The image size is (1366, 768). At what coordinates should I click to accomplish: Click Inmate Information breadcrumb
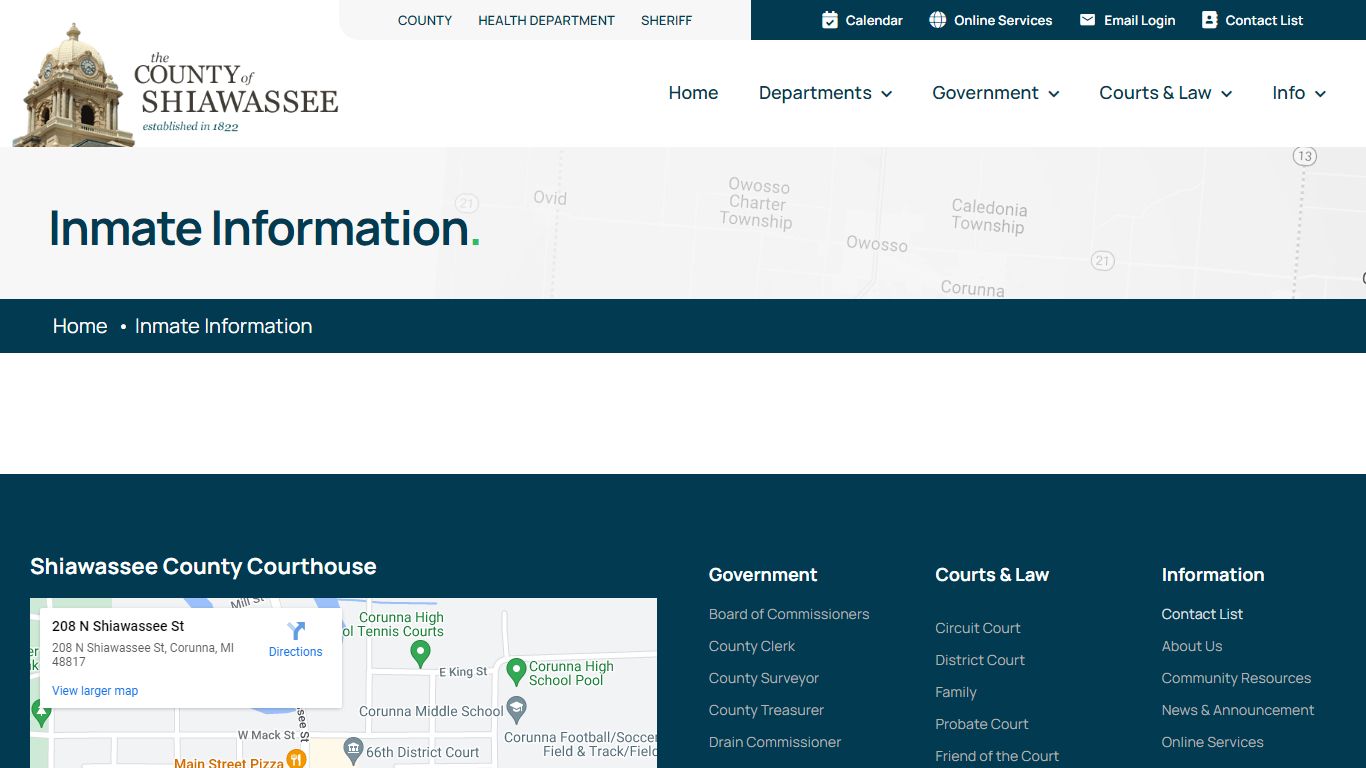tap(223, 326)
